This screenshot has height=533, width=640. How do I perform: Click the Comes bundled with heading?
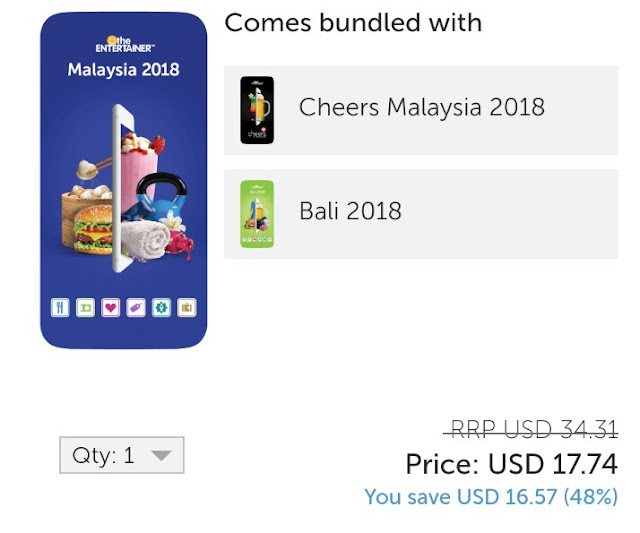point(353,22)
